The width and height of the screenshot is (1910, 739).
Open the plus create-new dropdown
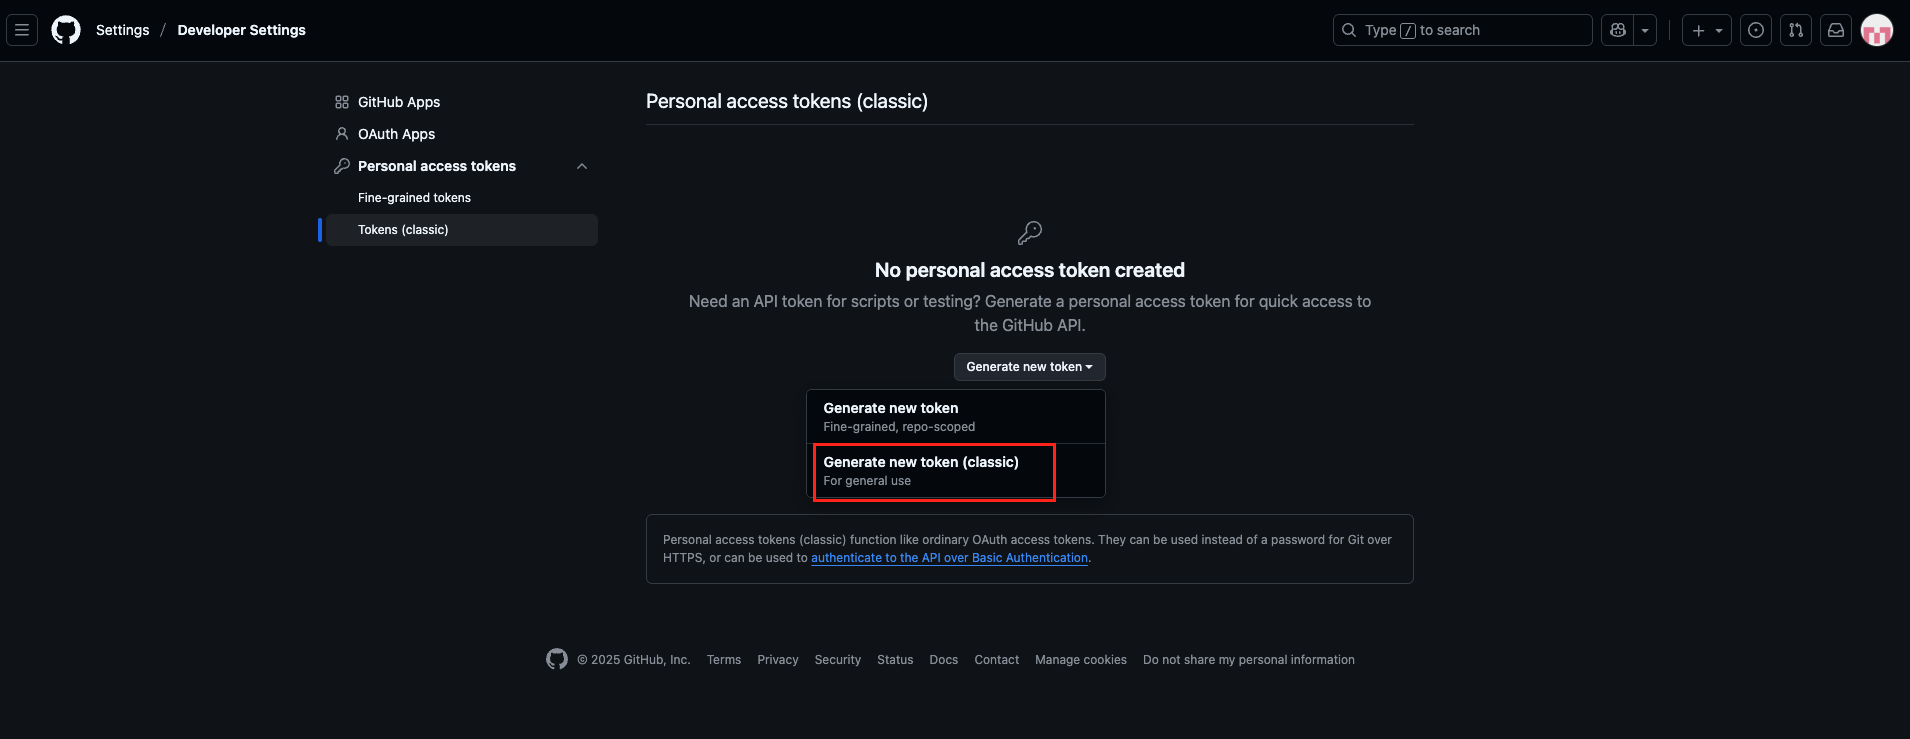[1706, 30]
